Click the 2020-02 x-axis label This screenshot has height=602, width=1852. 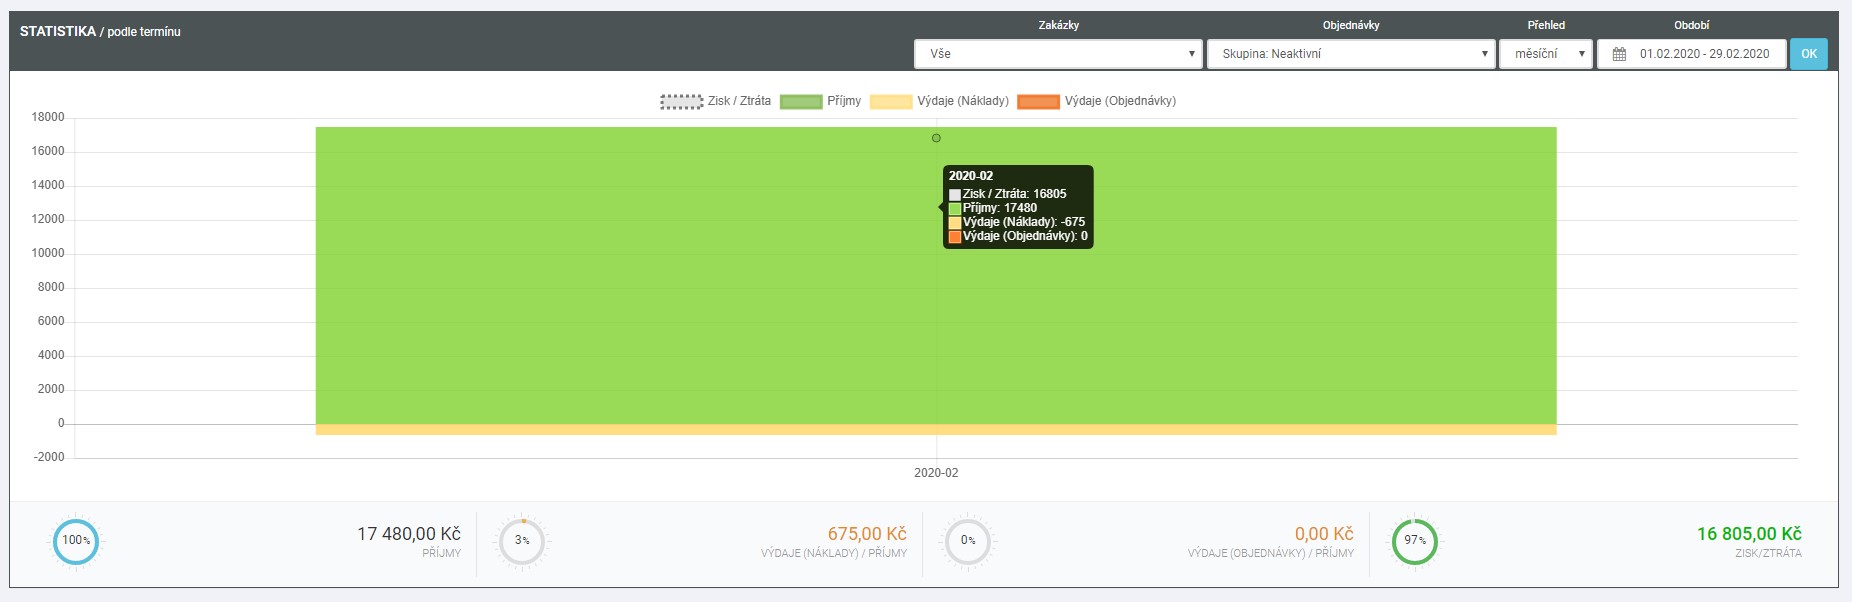click(936, 473)
